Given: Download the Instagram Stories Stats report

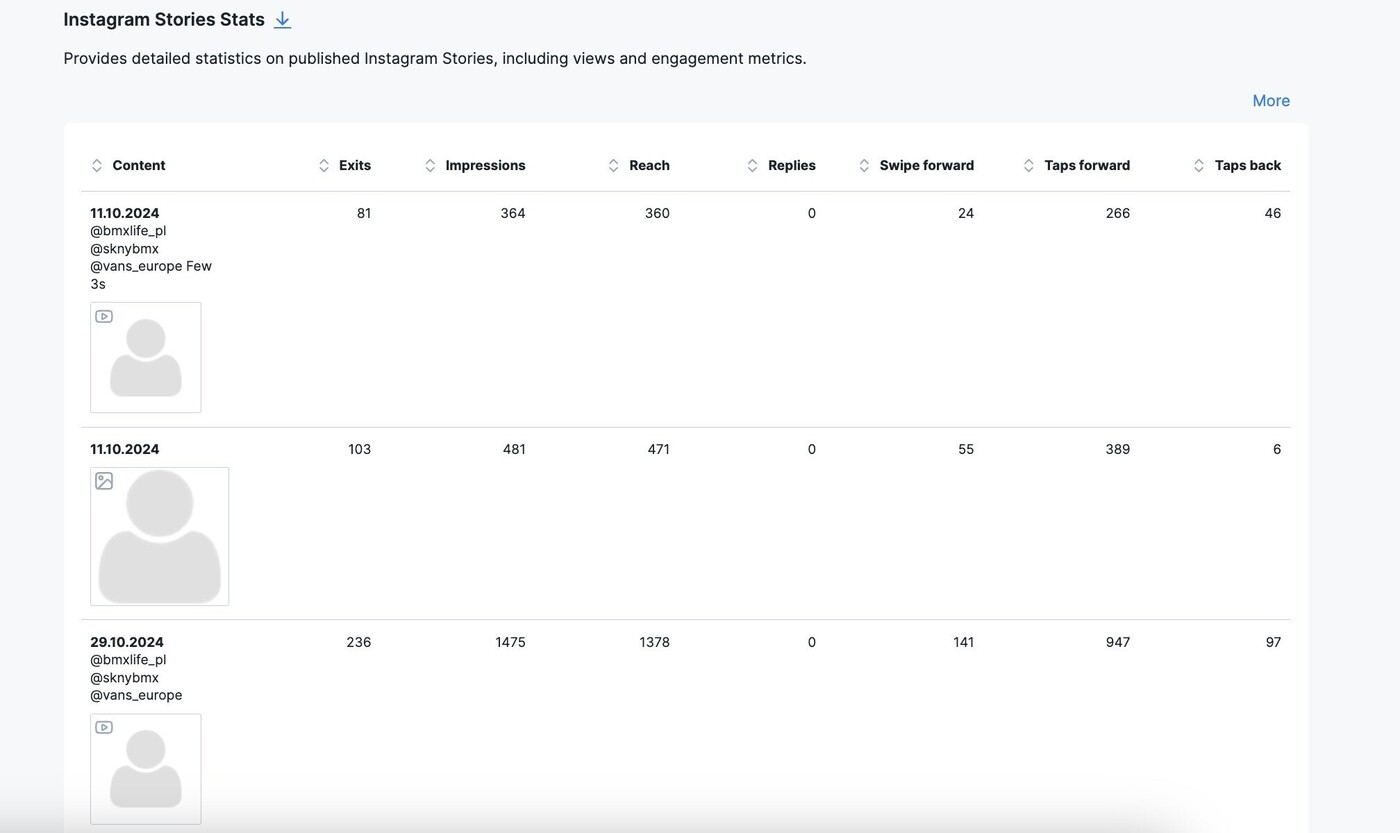Looking at the screenshot, I should (282, 20).
